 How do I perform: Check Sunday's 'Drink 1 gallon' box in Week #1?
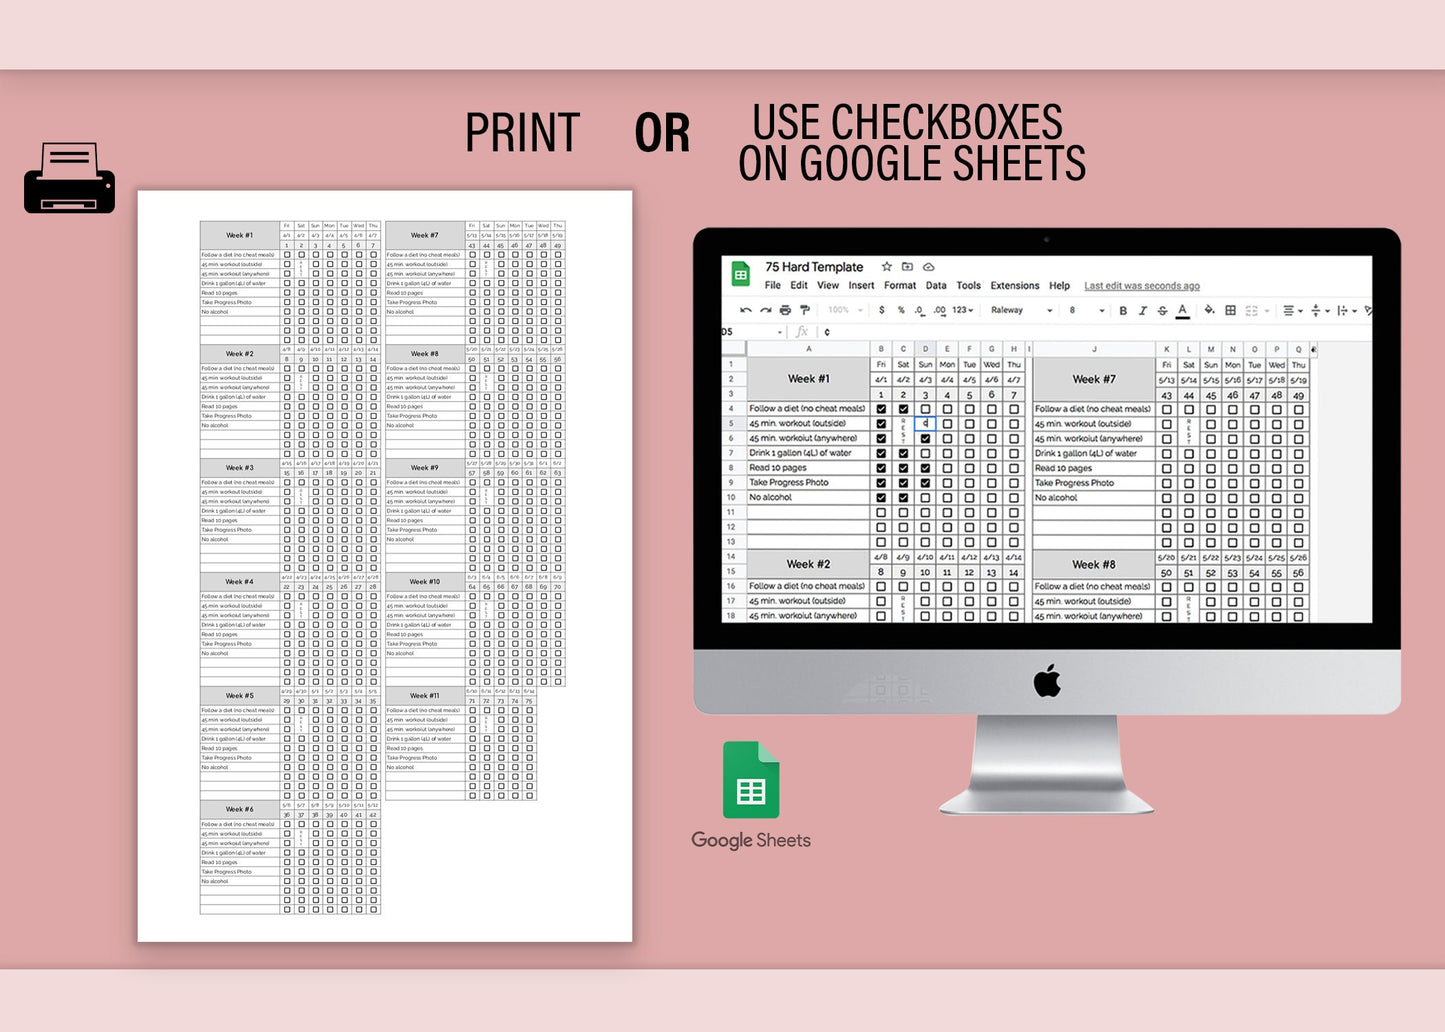click(925, 453)
